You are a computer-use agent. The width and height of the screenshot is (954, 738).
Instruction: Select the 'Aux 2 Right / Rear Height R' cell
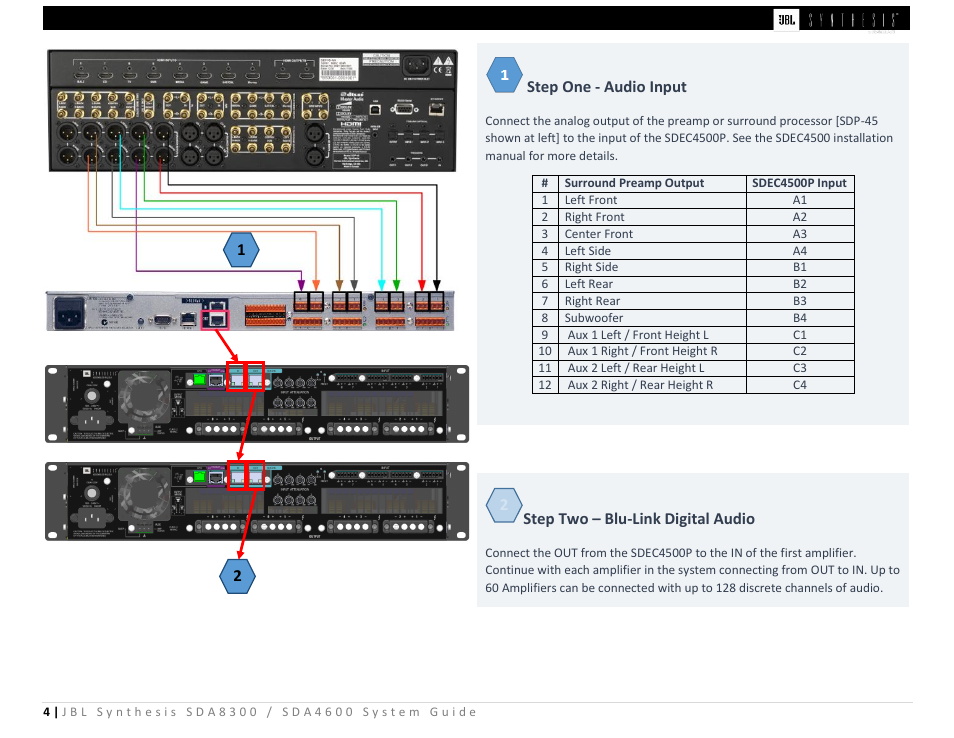[652, 385]
